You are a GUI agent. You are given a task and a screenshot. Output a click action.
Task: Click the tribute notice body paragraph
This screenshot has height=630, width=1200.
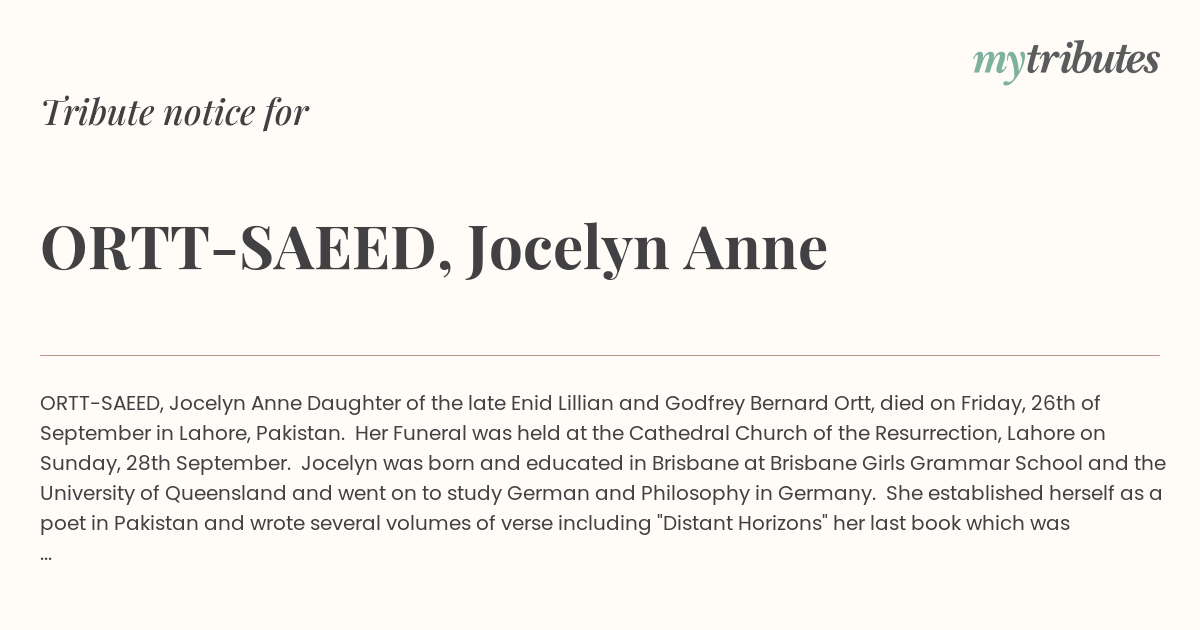[600, 478]
